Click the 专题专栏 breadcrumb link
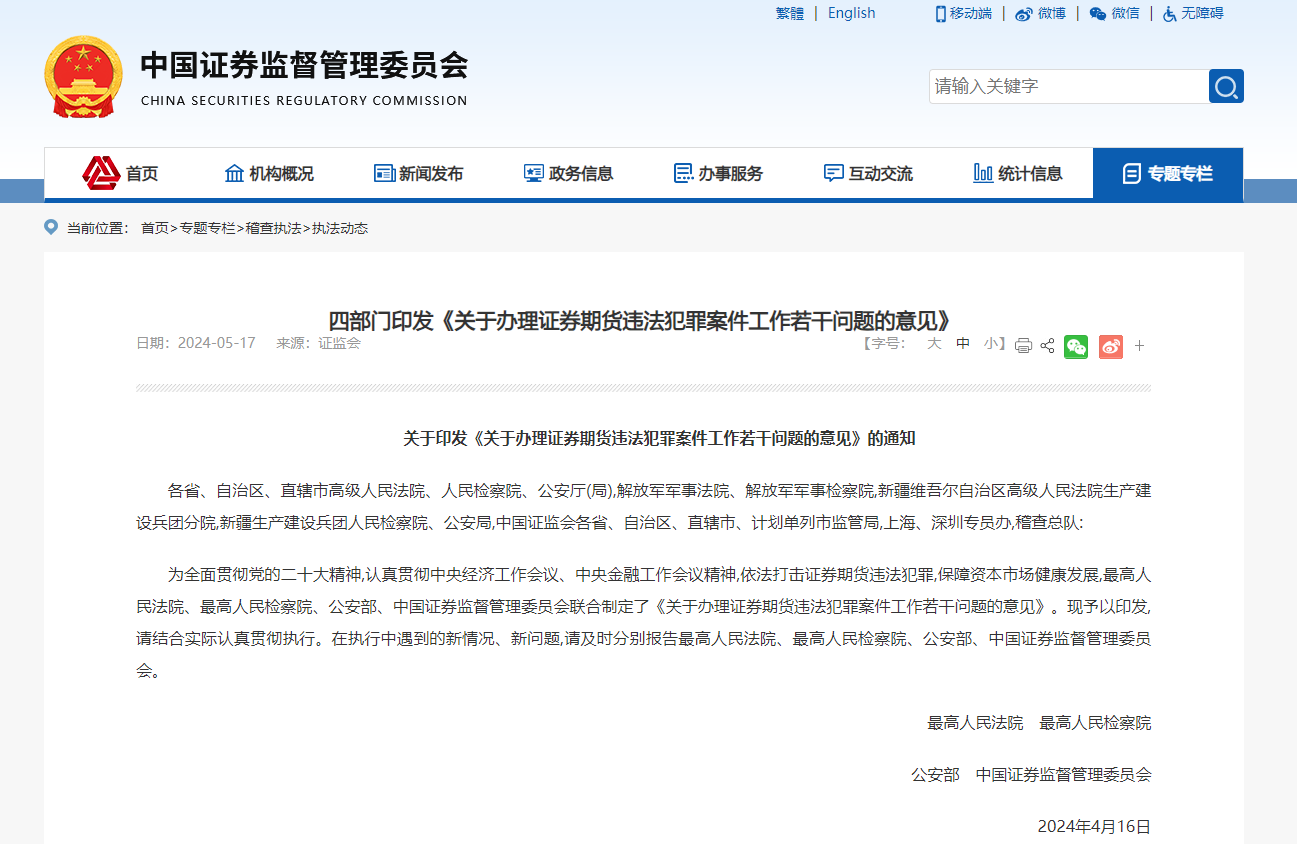Viewport: 1297px width, 844px height. (x=207, y=228)
